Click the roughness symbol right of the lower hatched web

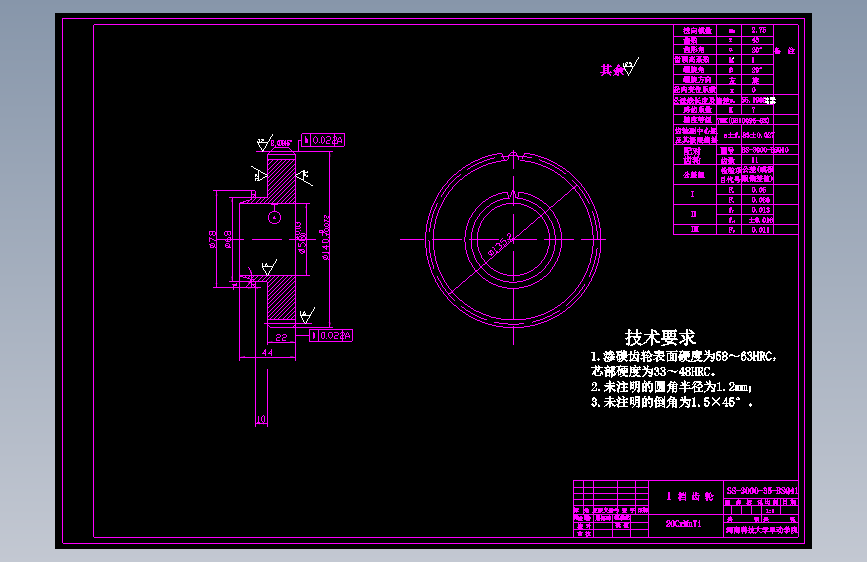307,315
